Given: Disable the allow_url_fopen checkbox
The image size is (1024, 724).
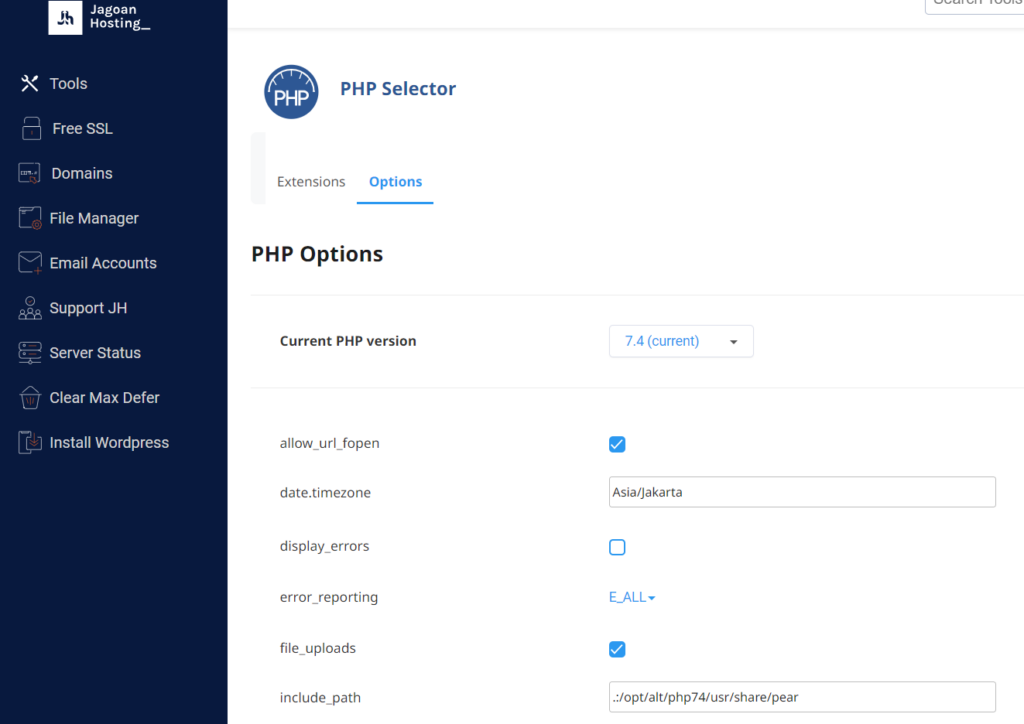Looking at the screenshot, I should (617, 444).
